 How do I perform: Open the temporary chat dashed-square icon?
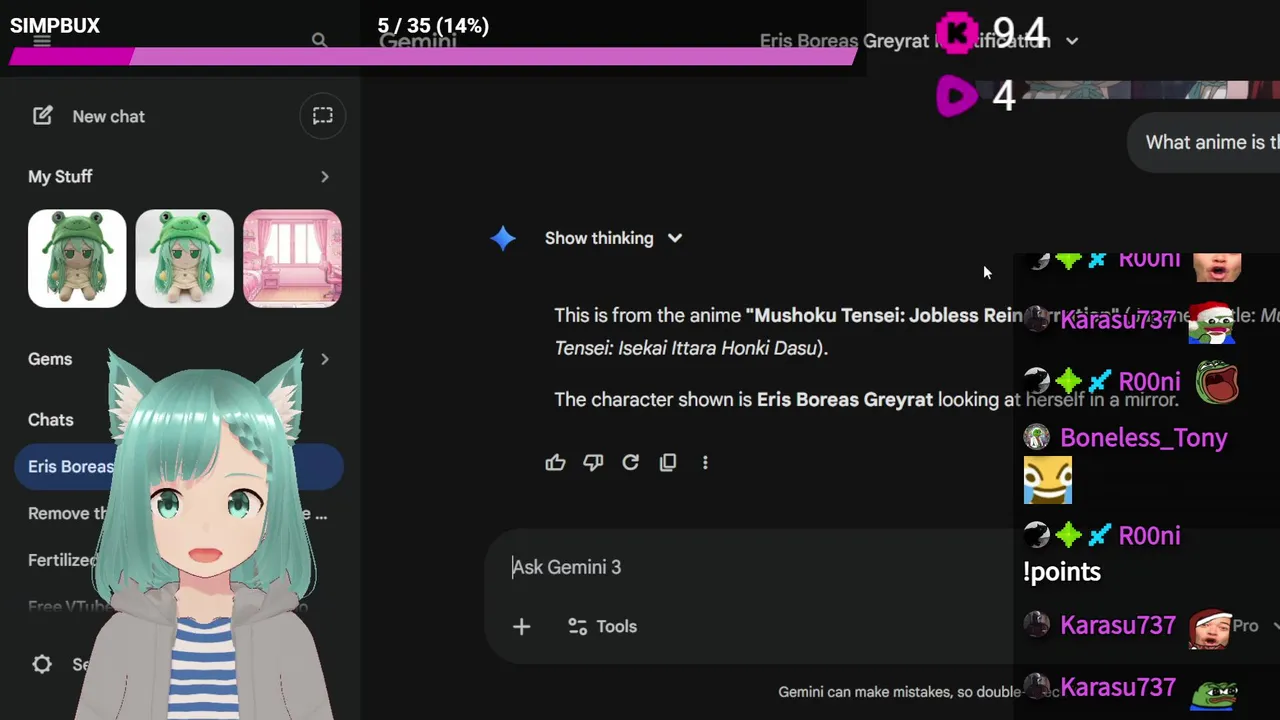coord(323,116)
